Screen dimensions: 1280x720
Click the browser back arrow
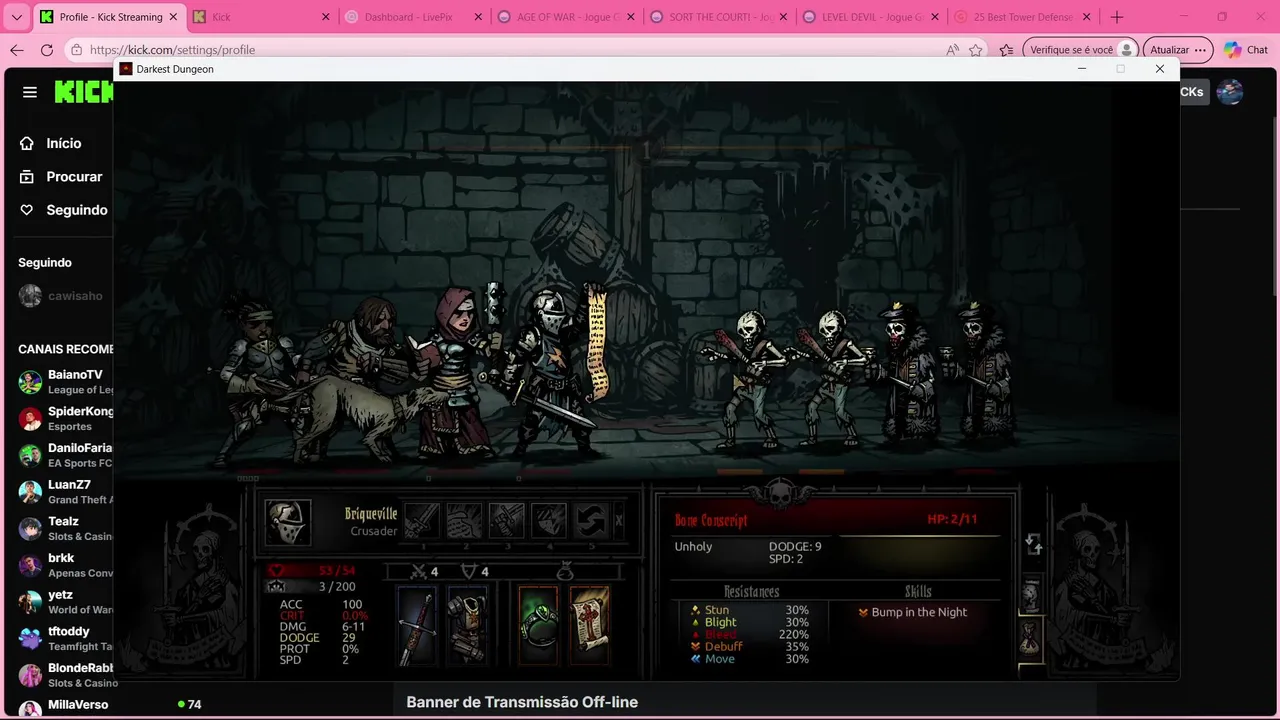tap(17, 50)
